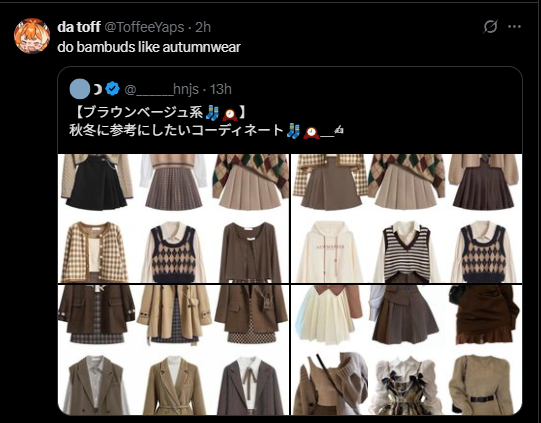Click the 13h quoted tweet timestamp
Image resolution: width=541 pixels, height=423 pixels.
coord(221,89)
